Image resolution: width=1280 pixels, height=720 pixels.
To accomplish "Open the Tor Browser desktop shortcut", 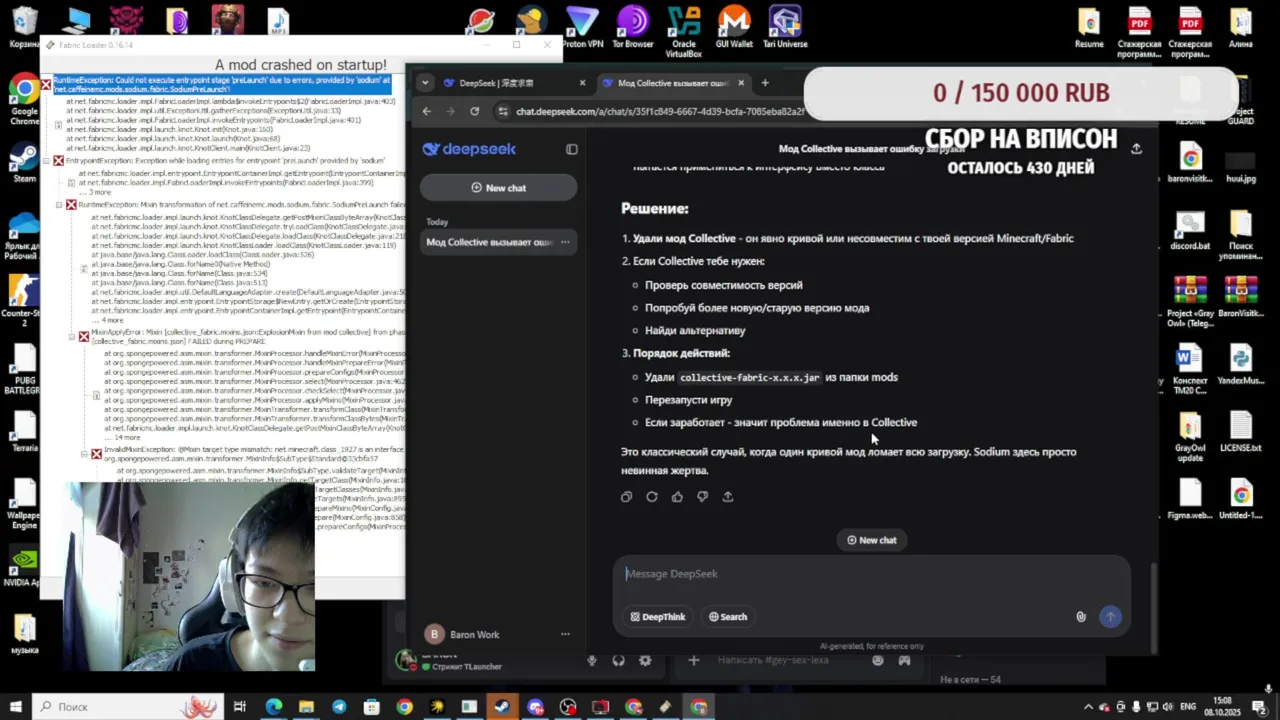I will 632,28.
